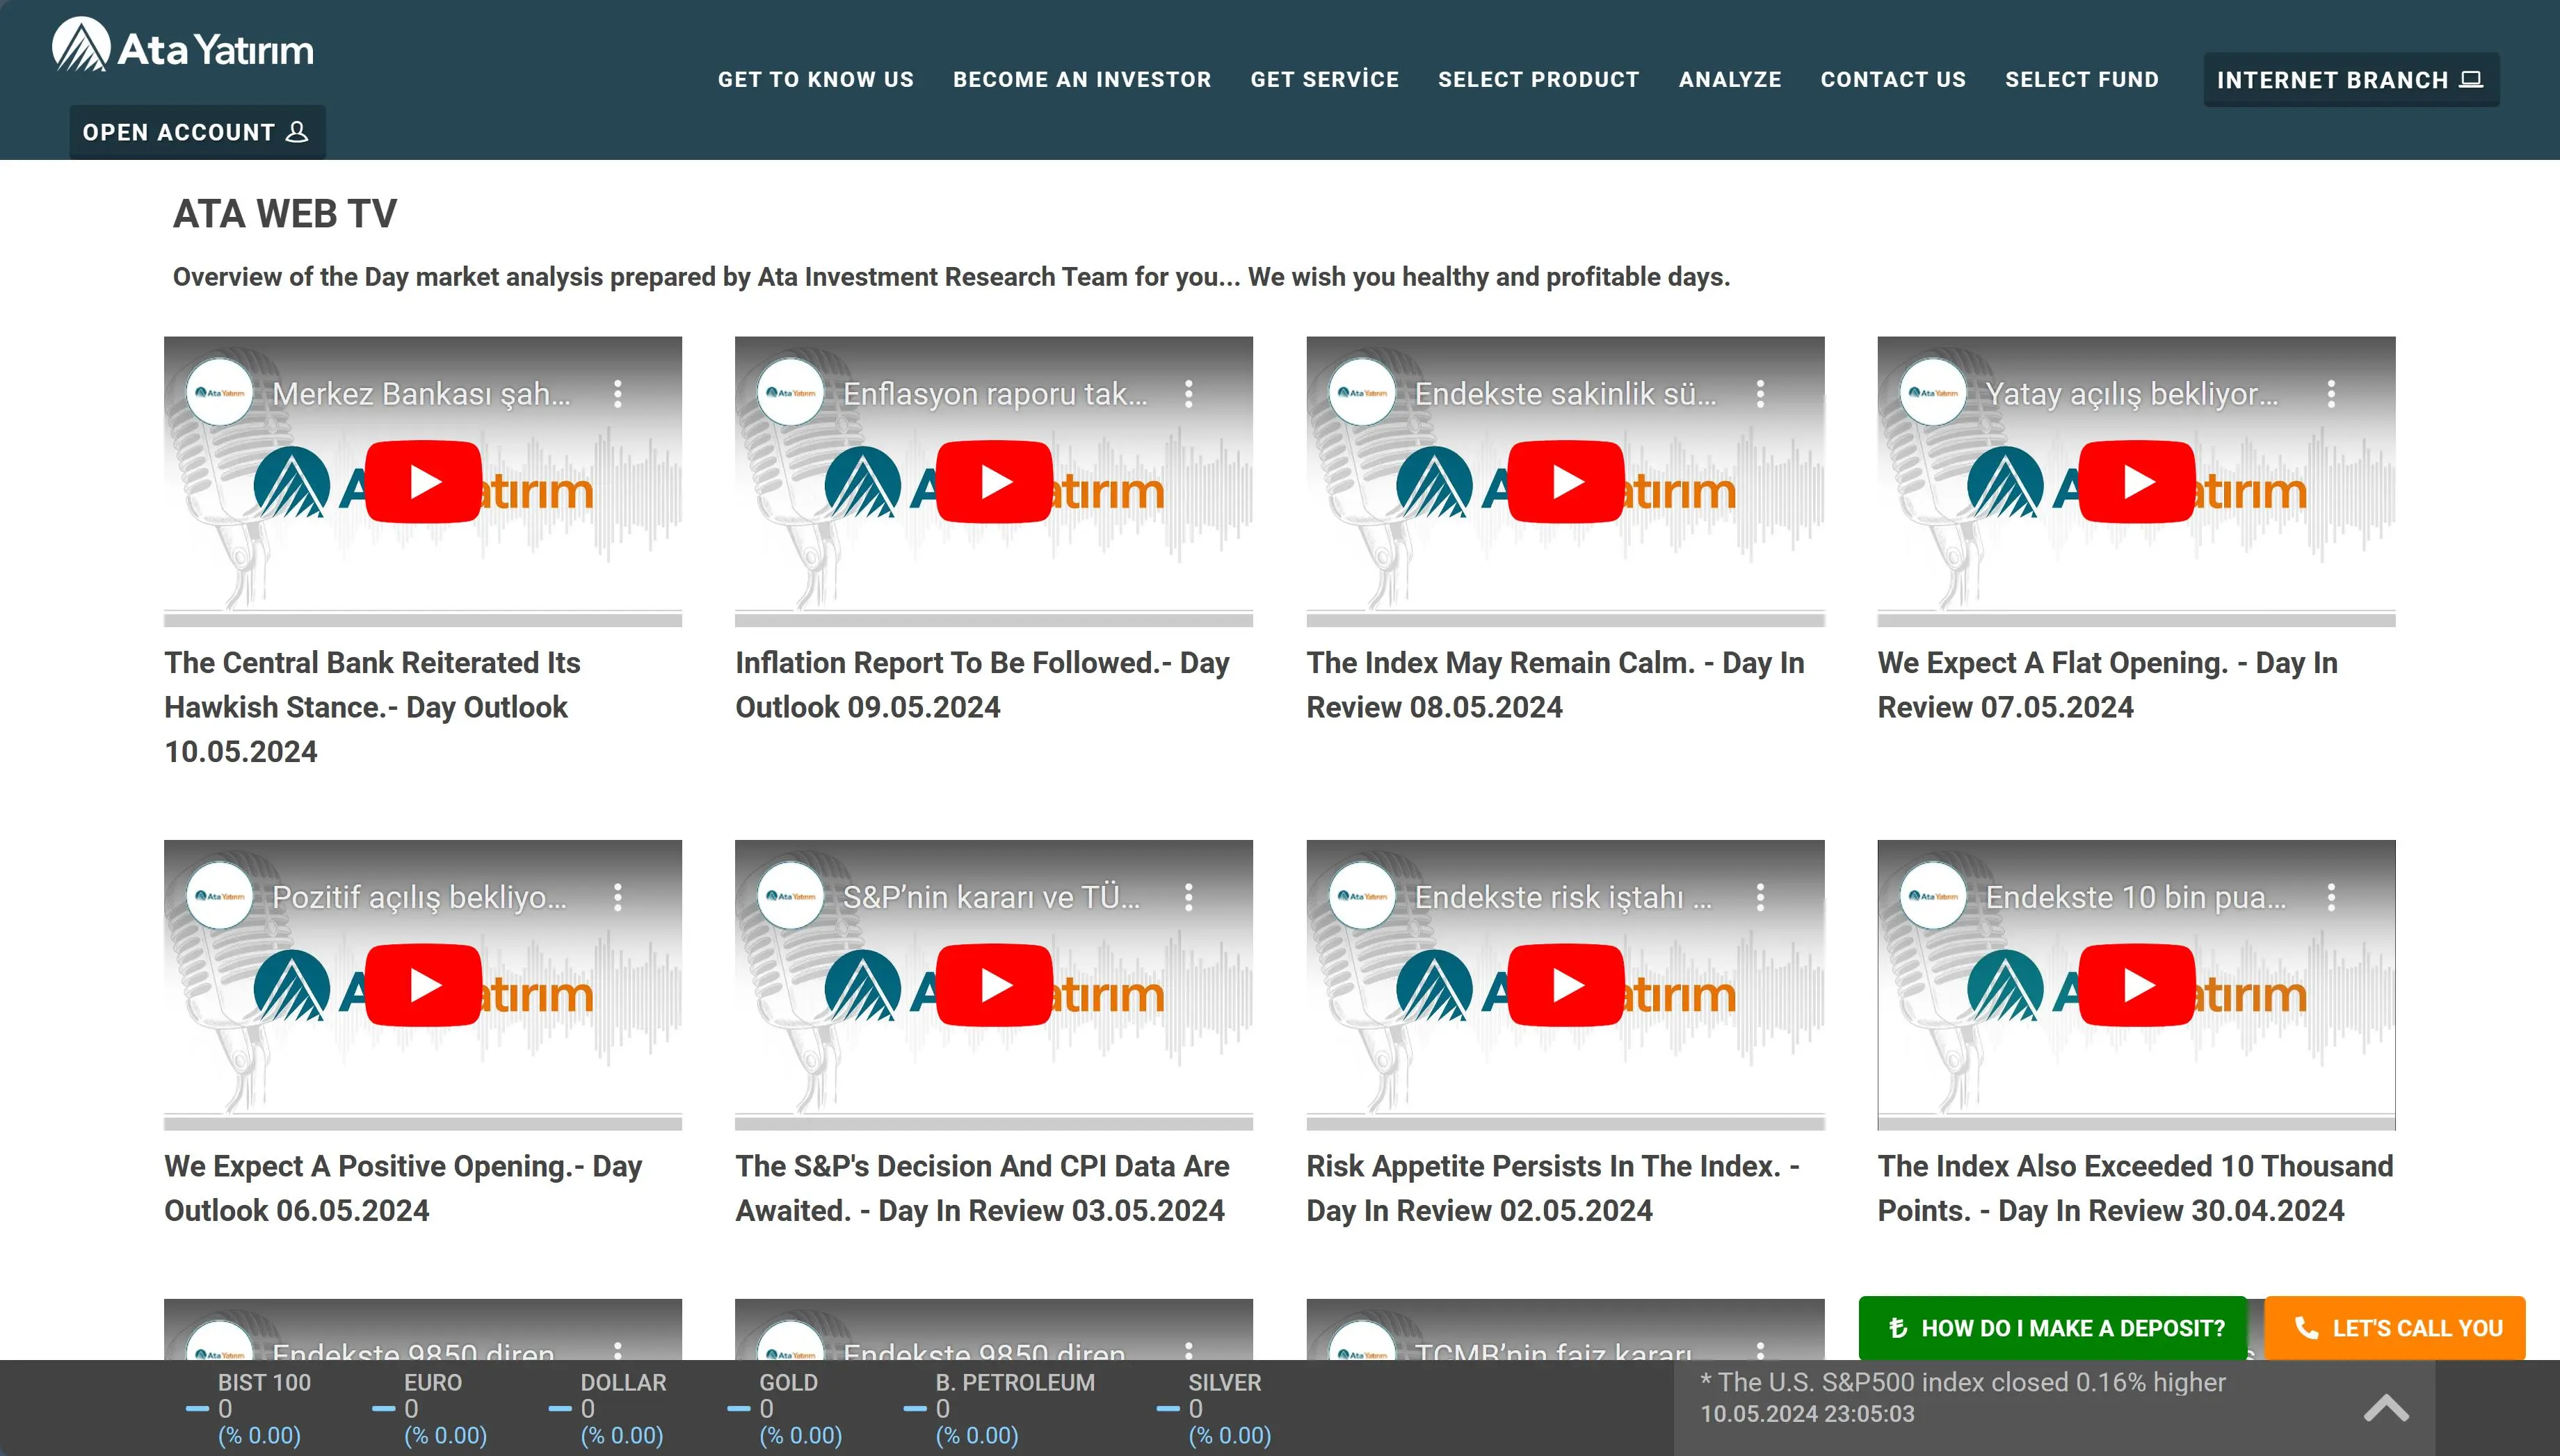Play the Risk Appetite Persists video
Screen dimensions: 2560x1456
click(x=1565, y=985)
